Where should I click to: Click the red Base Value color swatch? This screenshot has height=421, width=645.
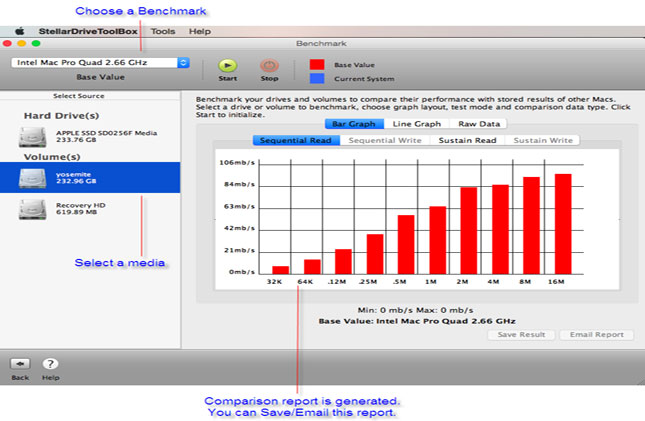click(317, 65)
